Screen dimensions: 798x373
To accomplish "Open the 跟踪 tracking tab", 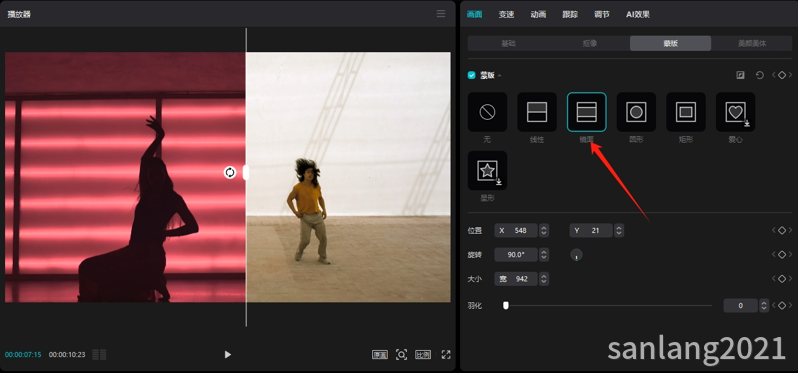I will click(x=570, y=14).
